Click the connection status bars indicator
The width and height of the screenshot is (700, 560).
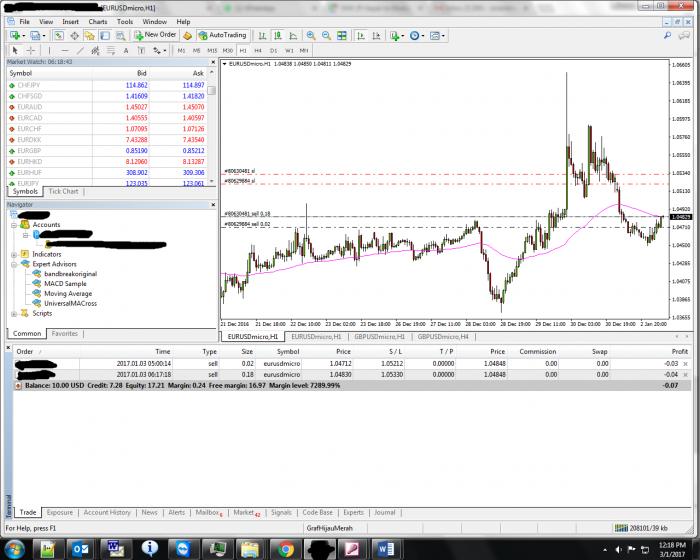621,528
